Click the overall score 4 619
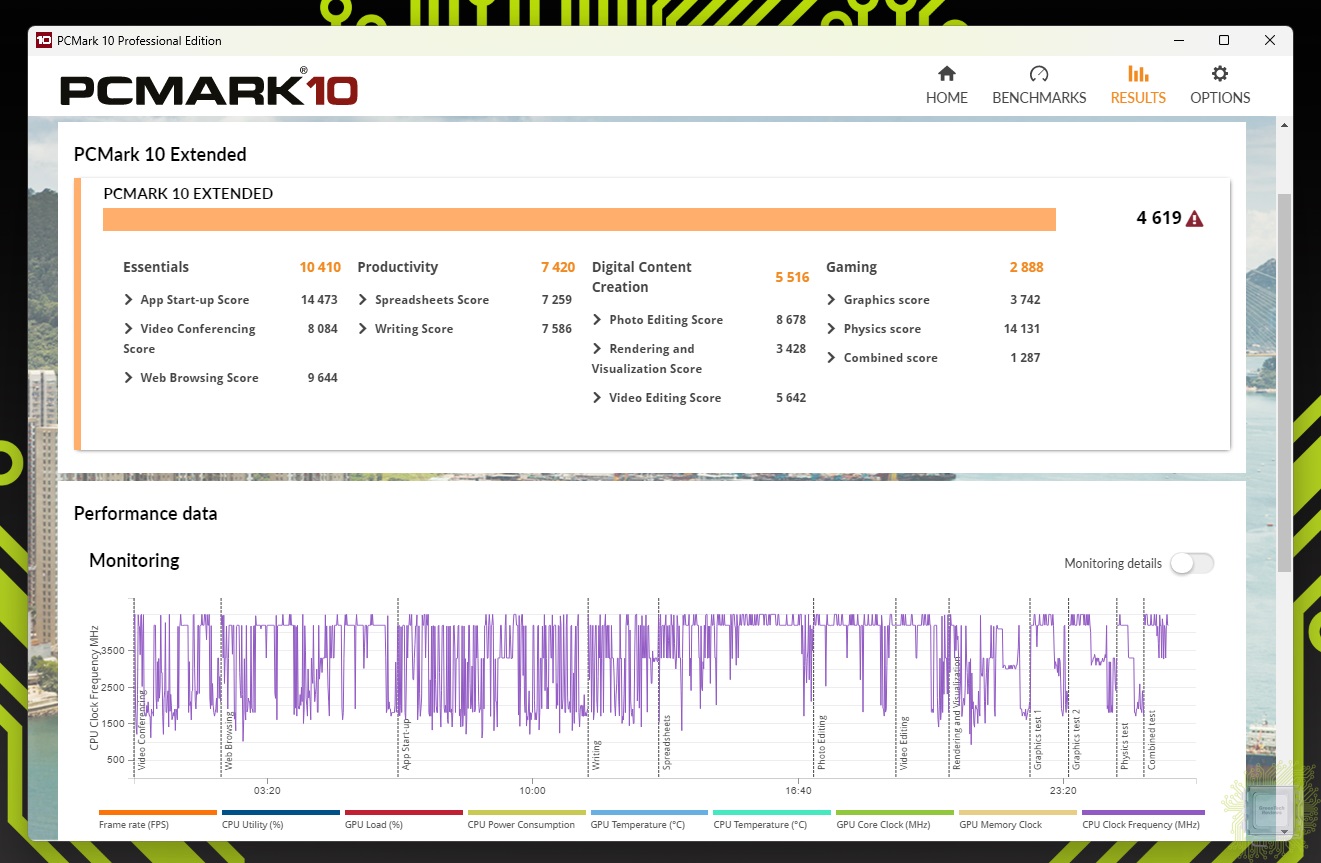 click(x=1159, y=218)
